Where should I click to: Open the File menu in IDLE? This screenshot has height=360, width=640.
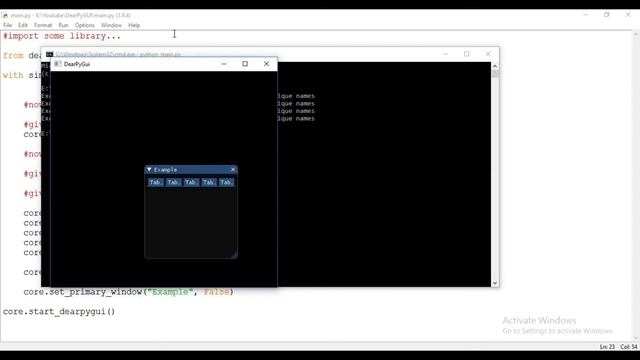pos(7,25)
